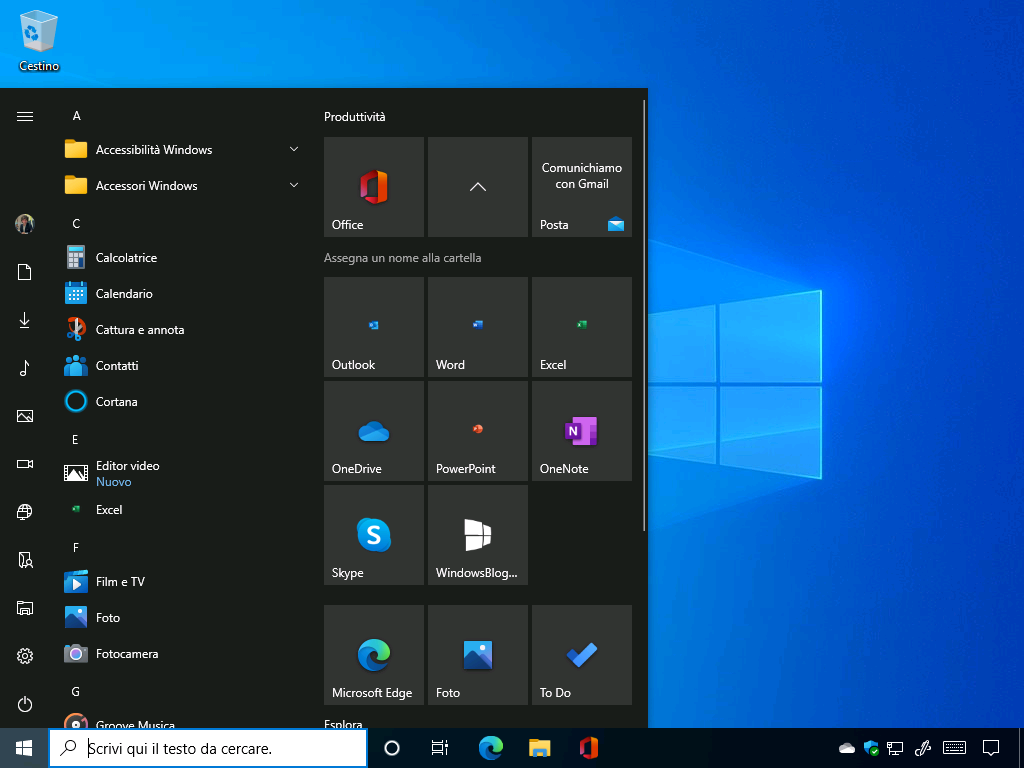This screenshot has width=1024, height=768.
Task: Open Office from the taskbar
Action: pos(588,748)
